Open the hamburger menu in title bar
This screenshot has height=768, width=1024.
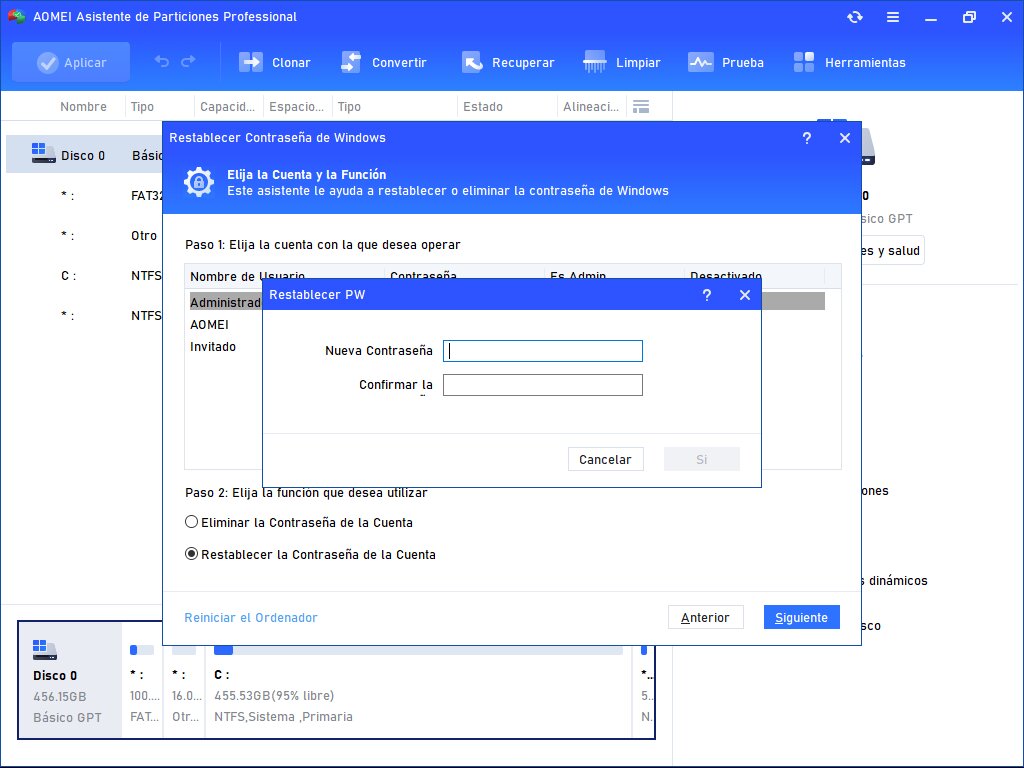point(893,17)
